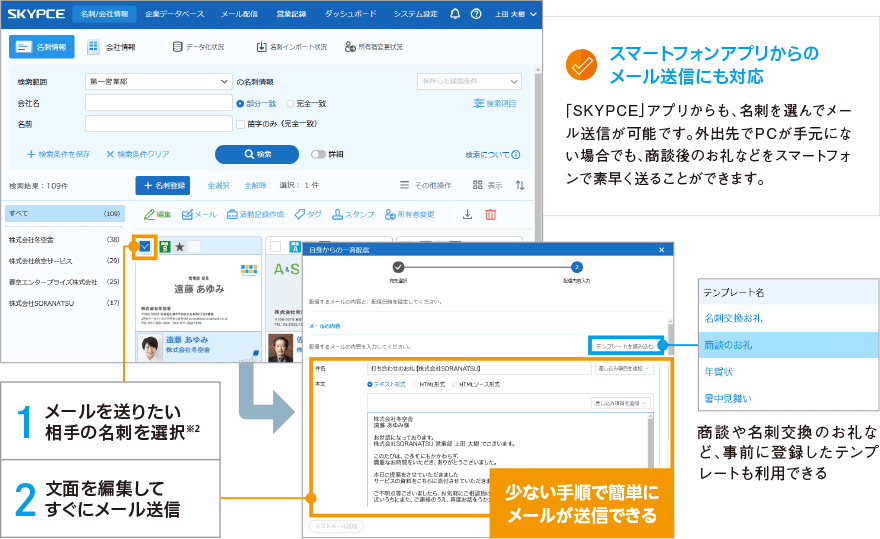Open the その他操作 hamburger menu
The height and width of the screenshot is (539, 880).
(404, 185)
